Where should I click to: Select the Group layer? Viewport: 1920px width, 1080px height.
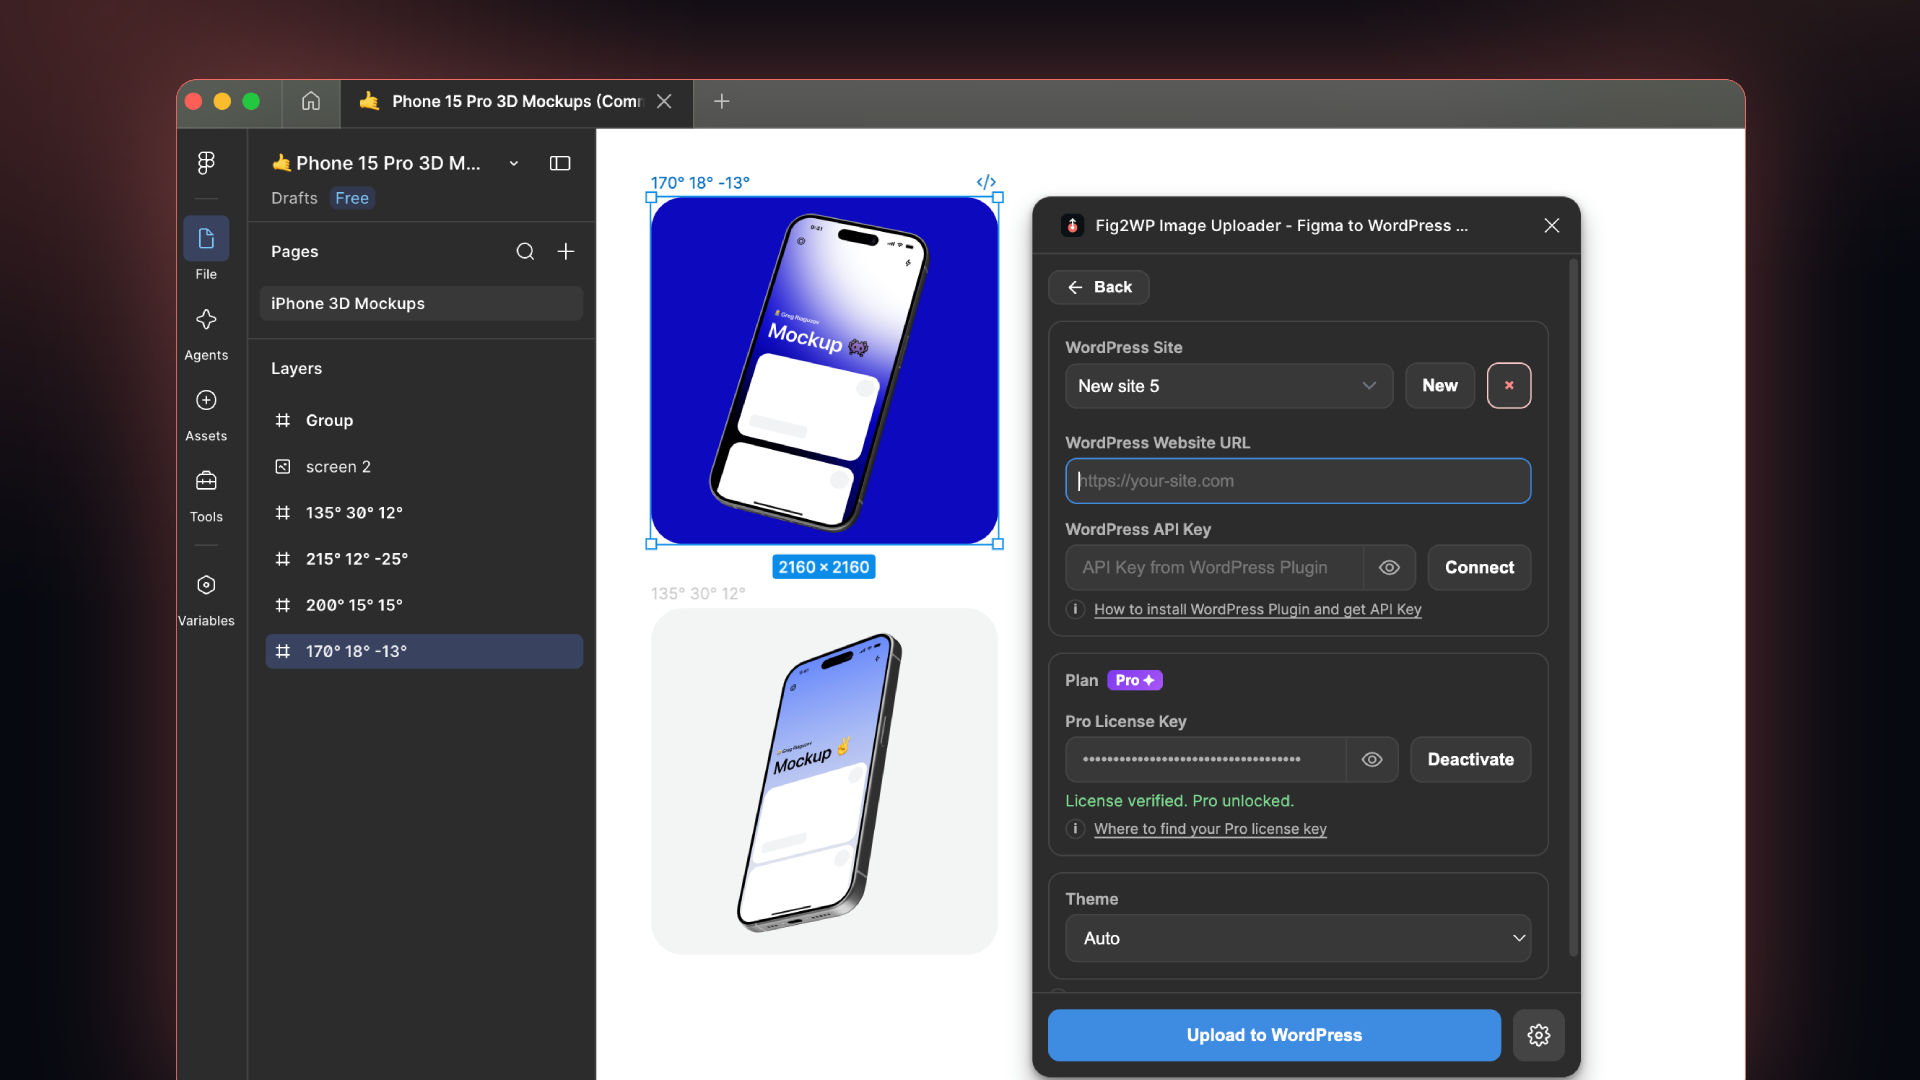tap(424, 421)
